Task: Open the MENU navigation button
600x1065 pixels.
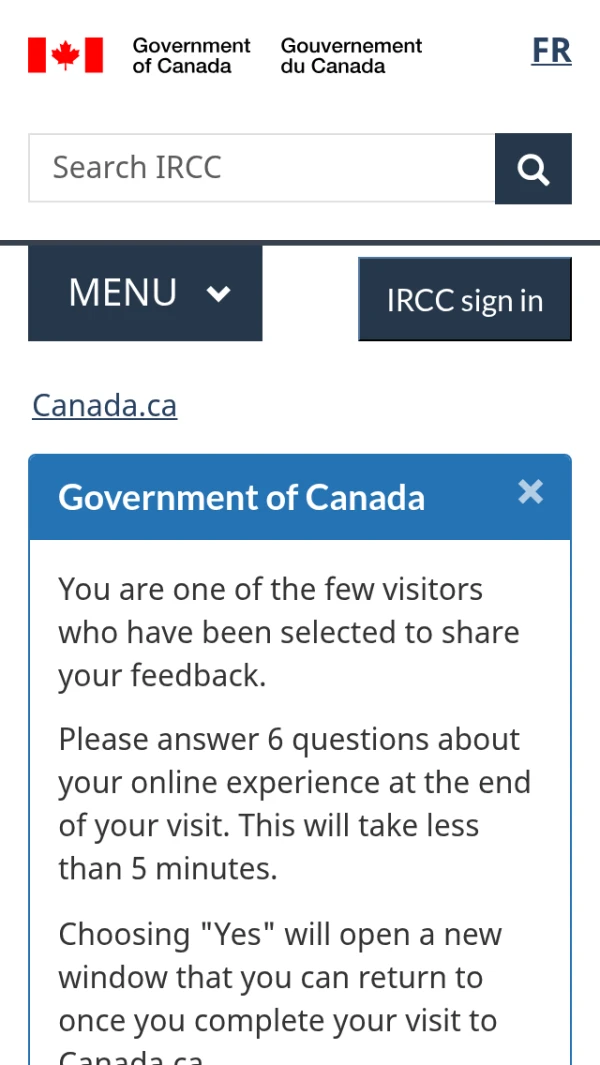Action: (145, 293)
